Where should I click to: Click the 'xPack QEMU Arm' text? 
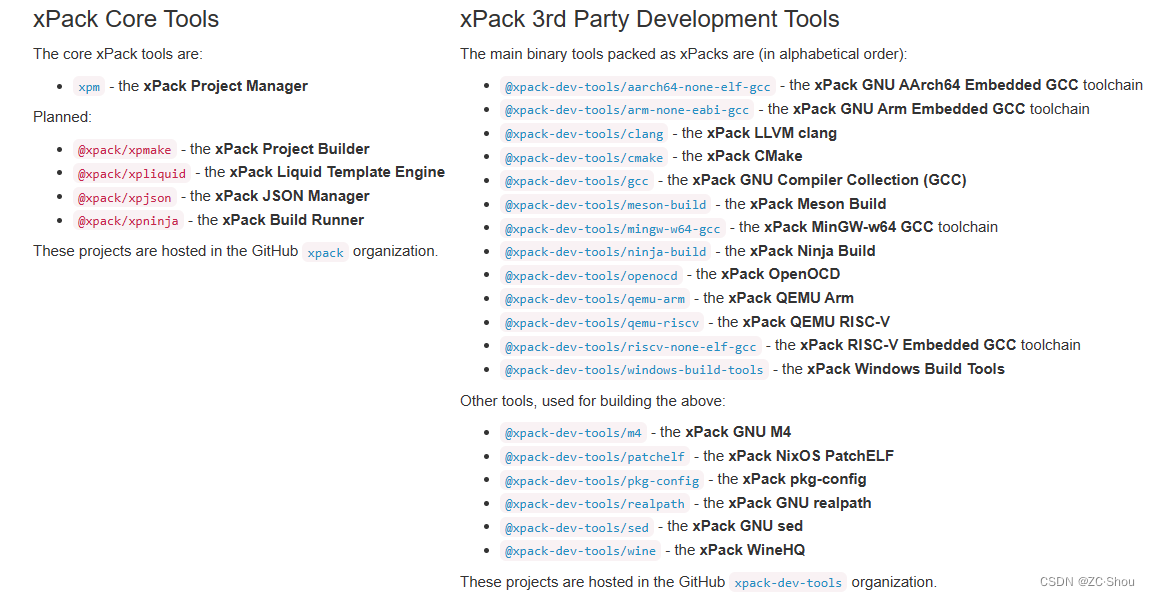pos(791,298)
